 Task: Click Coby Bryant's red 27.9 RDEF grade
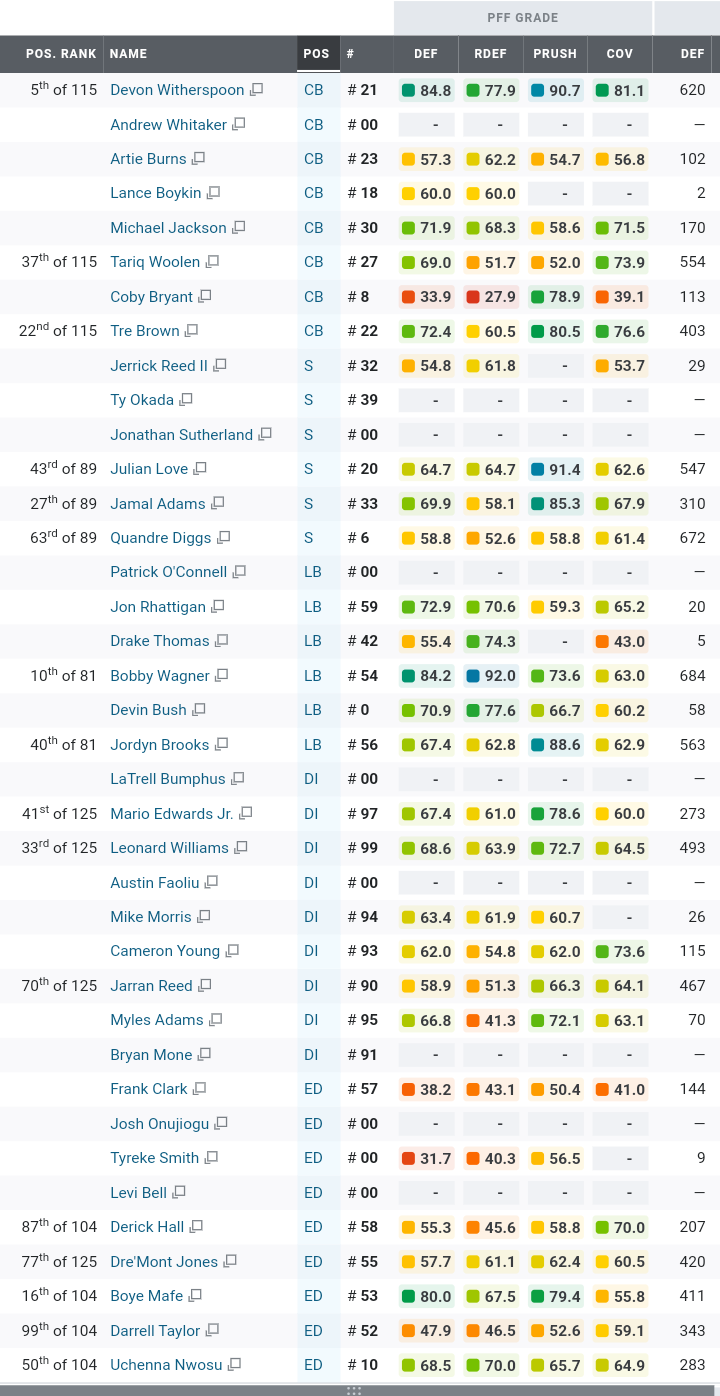pyautogui.click(x=491, y=297)
